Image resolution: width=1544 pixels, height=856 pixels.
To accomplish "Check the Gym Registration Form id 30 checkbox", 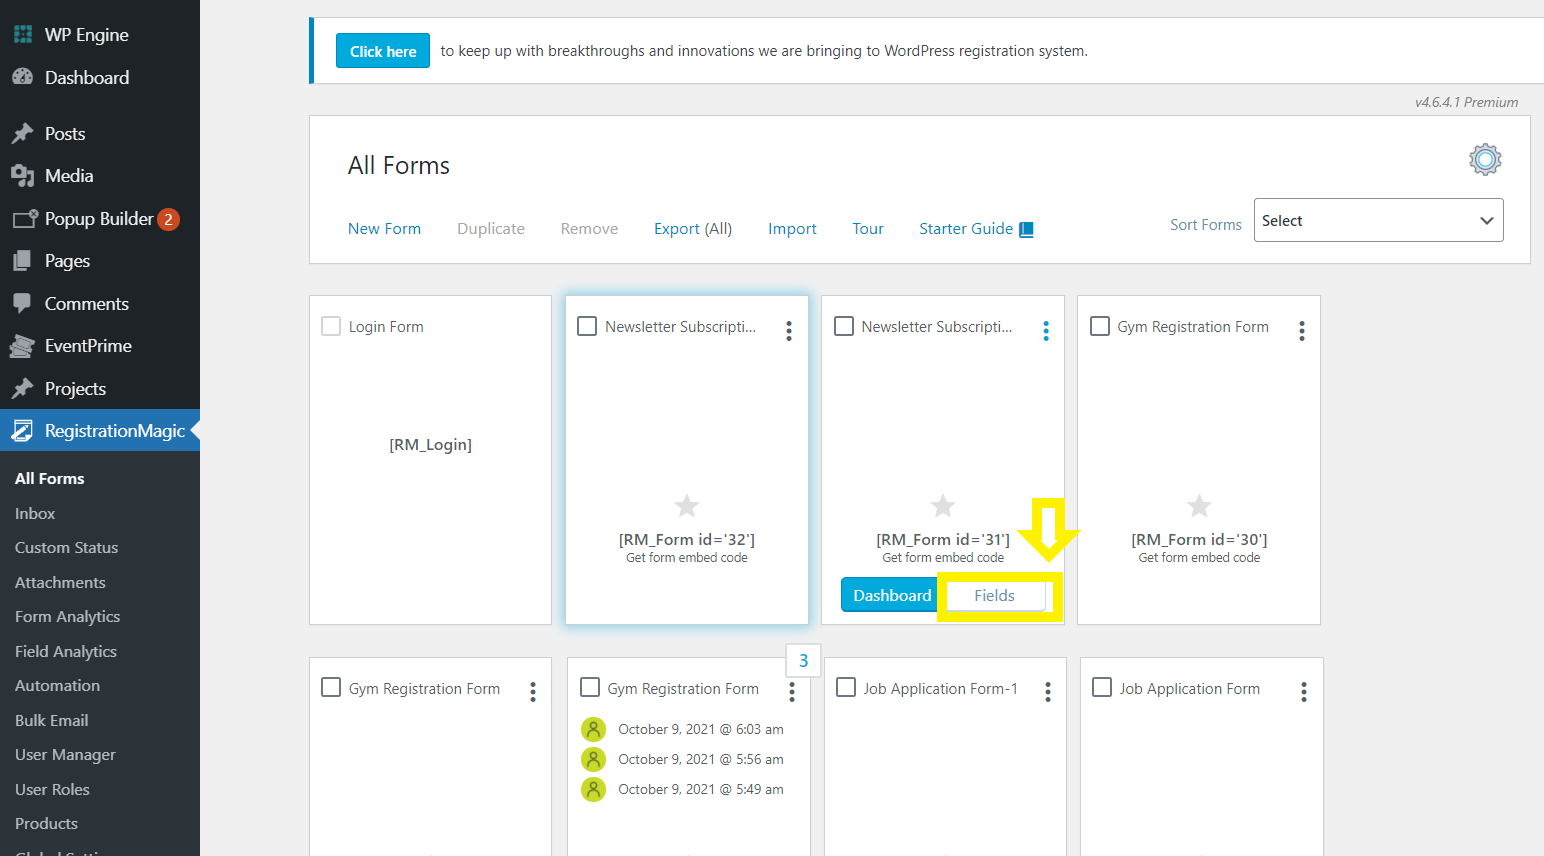I will (1100, 326).
